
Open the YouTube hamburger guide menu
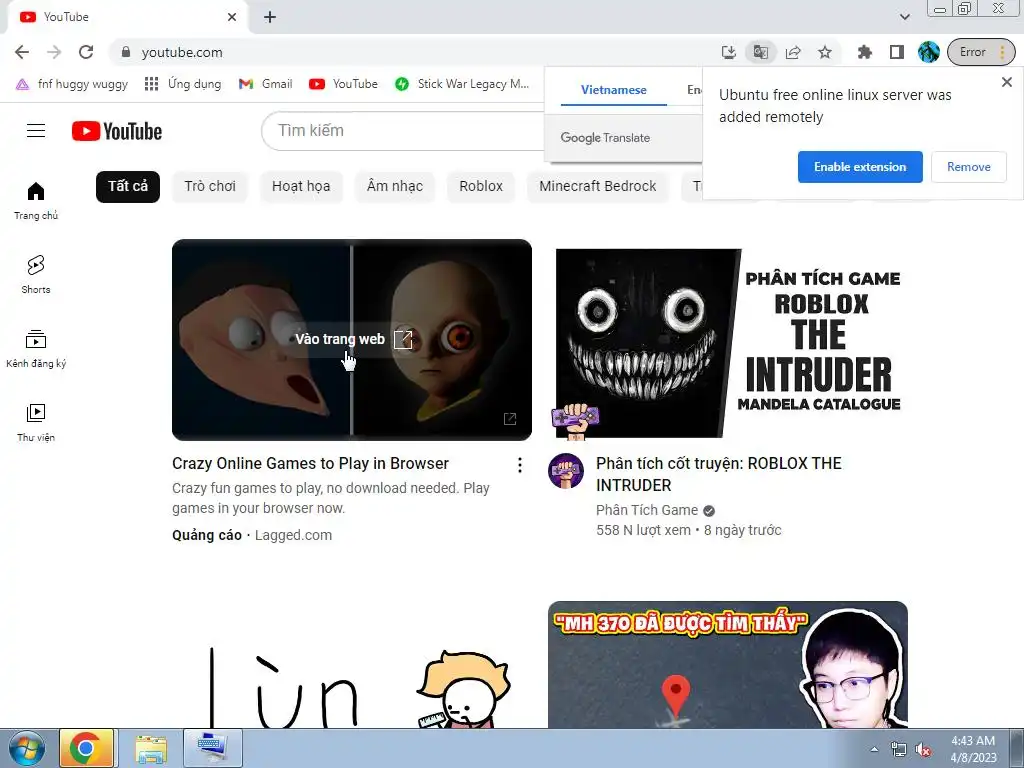click(36, 131)
